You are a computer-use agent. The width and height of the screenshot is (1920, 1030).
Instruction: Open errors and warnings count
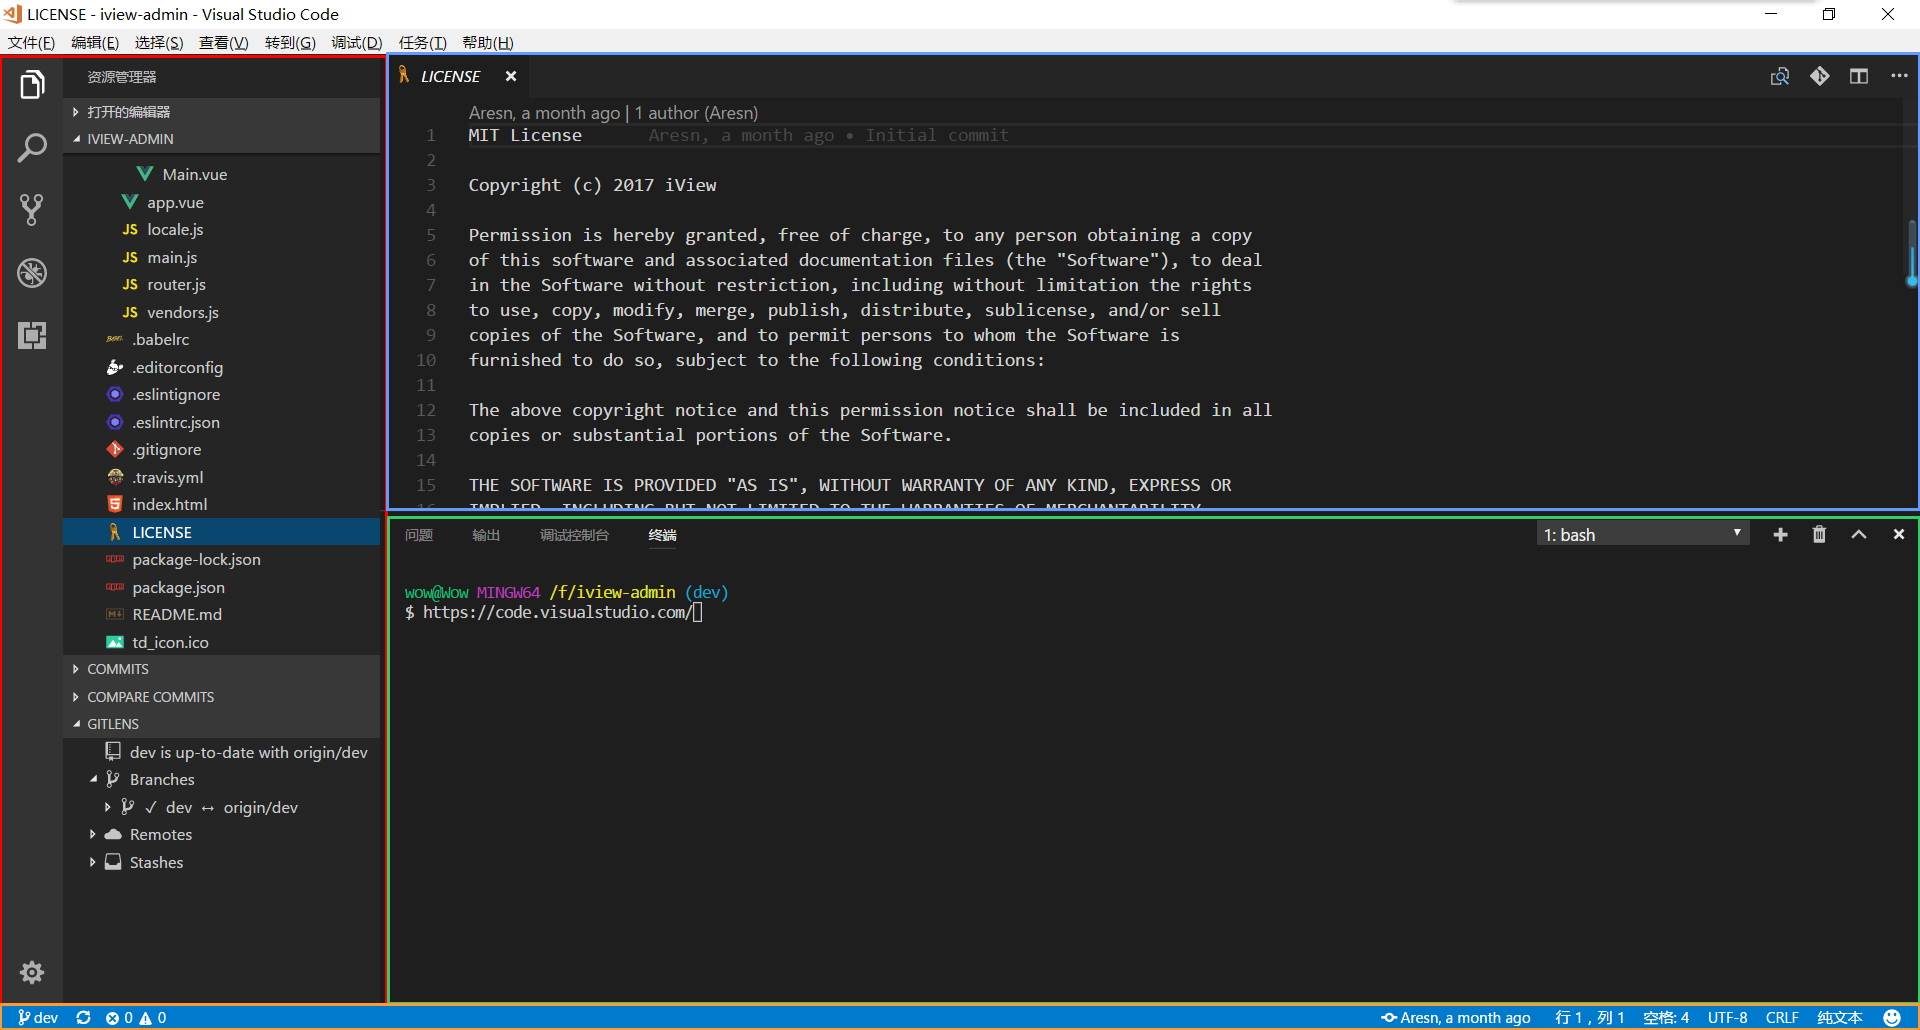tap(136, 1017)
